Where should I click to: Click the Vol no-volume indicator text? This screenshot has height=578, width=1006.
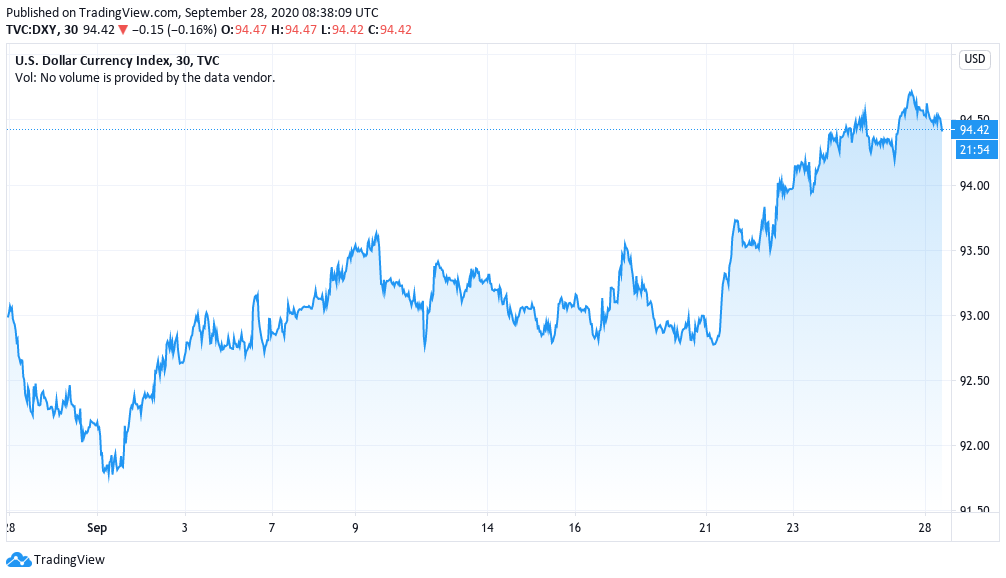click(x=144, y=77)
